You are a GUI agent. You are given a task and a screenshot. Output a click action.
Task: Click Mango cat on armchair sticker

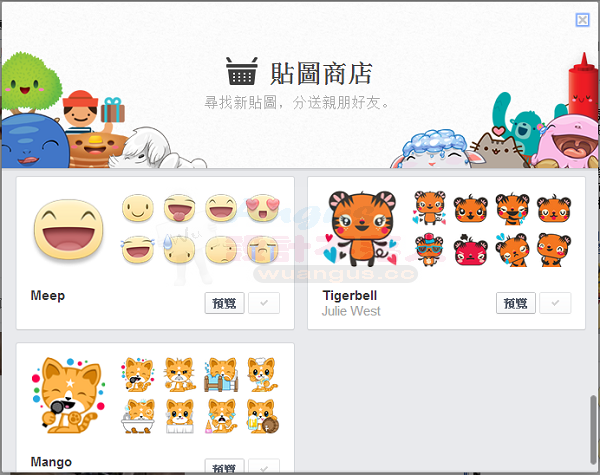tap(221, 374)
